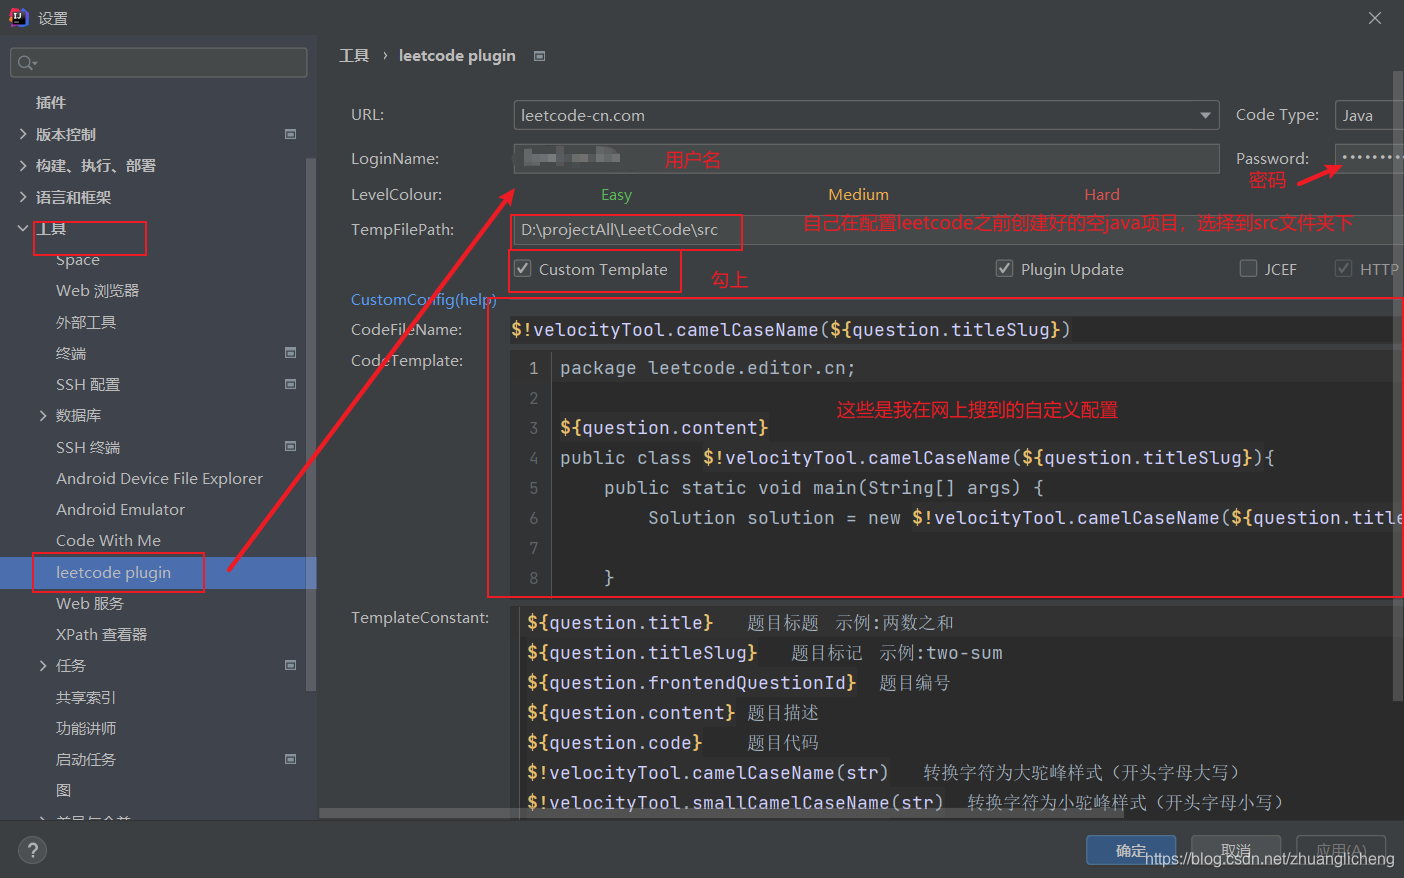Expand the 数据库 tree node

pos(43,415)
